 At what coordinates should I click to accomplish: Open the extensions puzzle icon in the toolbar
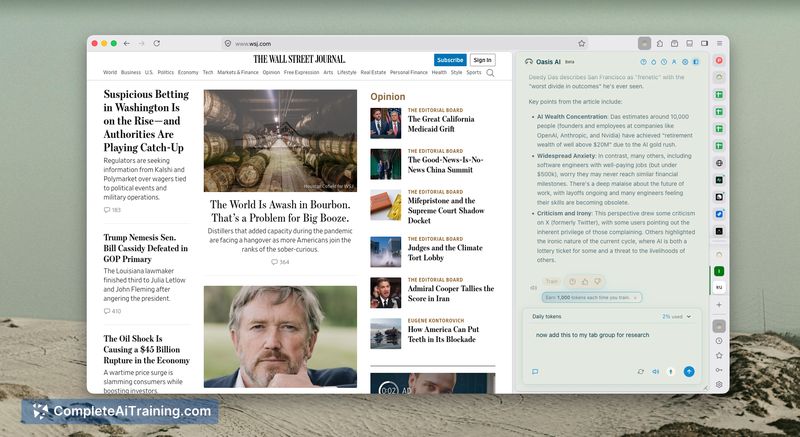click(x=660, y=44)
